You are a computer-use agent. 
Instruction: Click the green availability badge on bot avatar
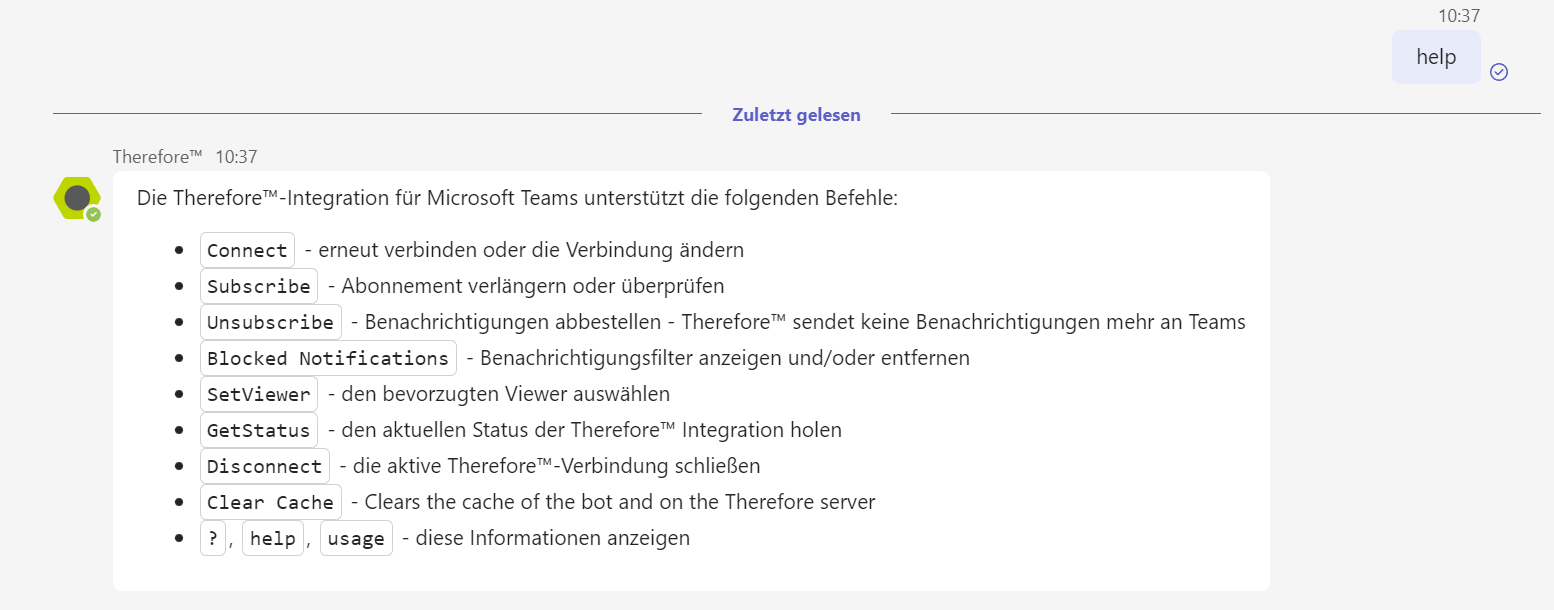tap(93, 214)
